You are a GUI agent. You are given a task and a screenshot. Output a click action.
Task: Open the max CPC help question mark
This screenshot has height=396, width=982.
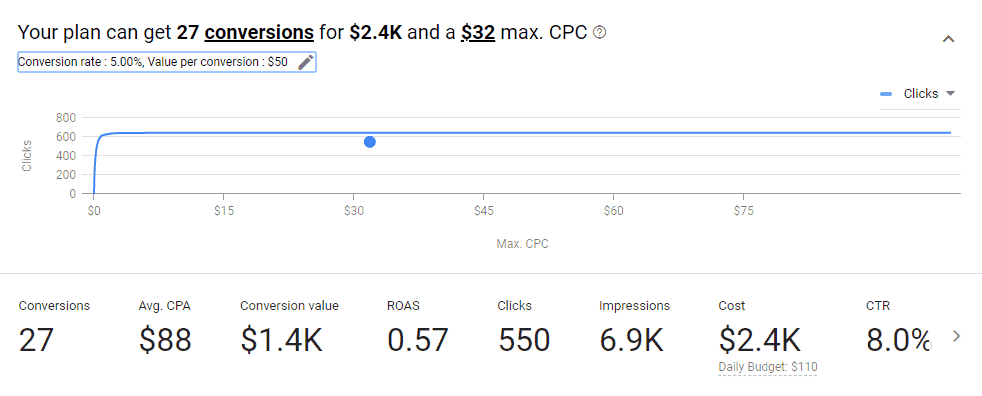coord(599,33)
